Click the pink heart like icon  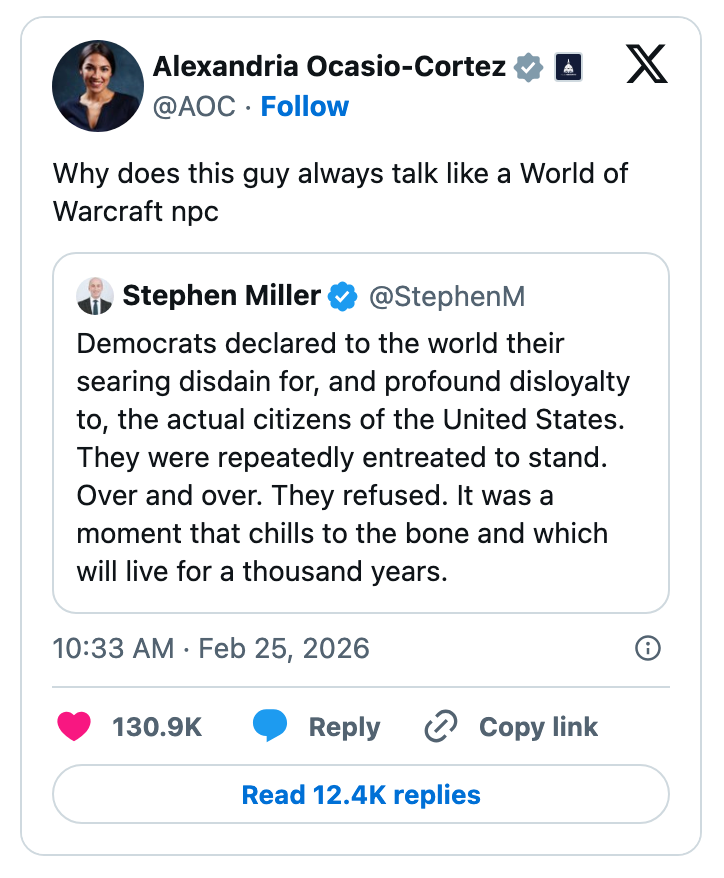tap(75, 727)
